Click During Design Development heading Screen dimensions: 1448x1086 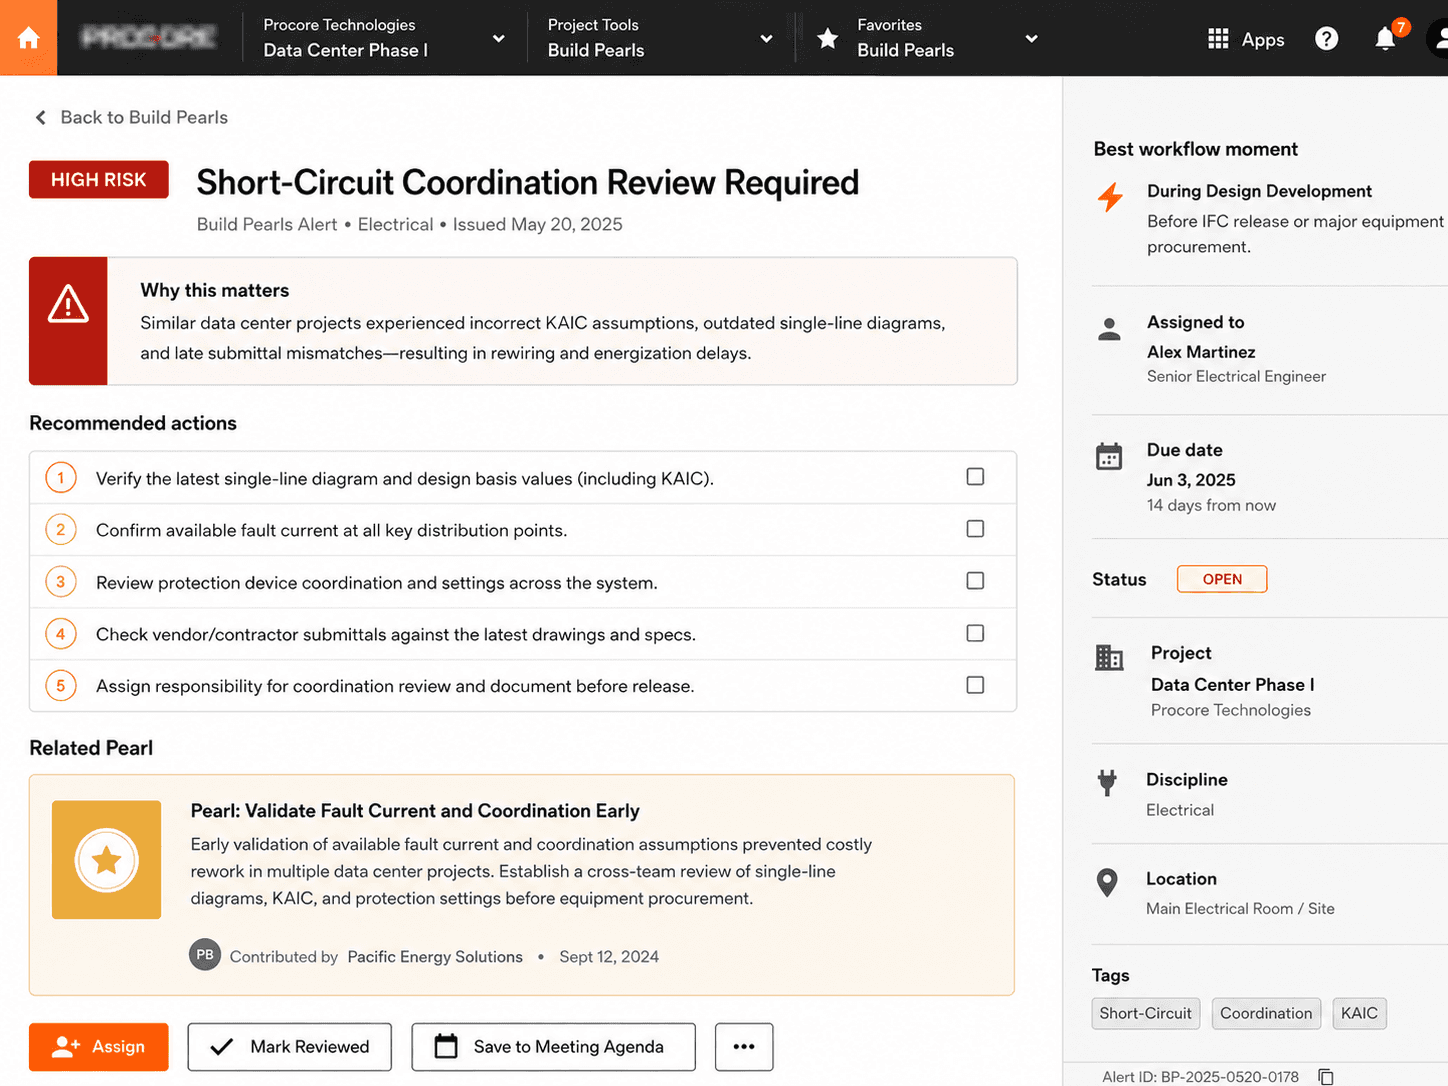pyautogui.click(x=1259, y=191)
